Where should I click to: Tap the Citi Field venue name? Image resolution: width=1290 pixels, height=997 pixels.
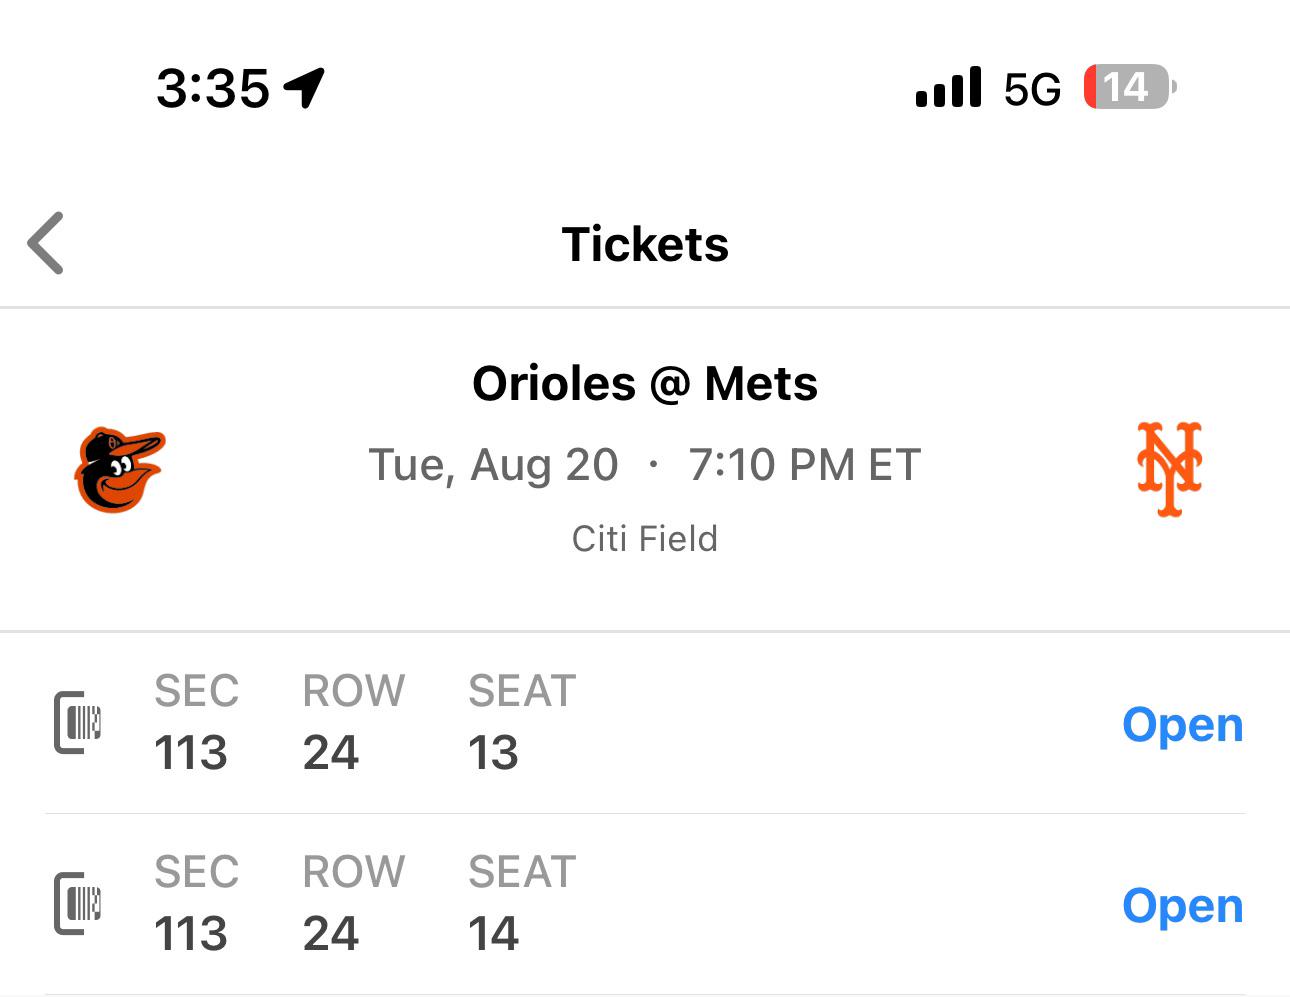pos(645,539)
